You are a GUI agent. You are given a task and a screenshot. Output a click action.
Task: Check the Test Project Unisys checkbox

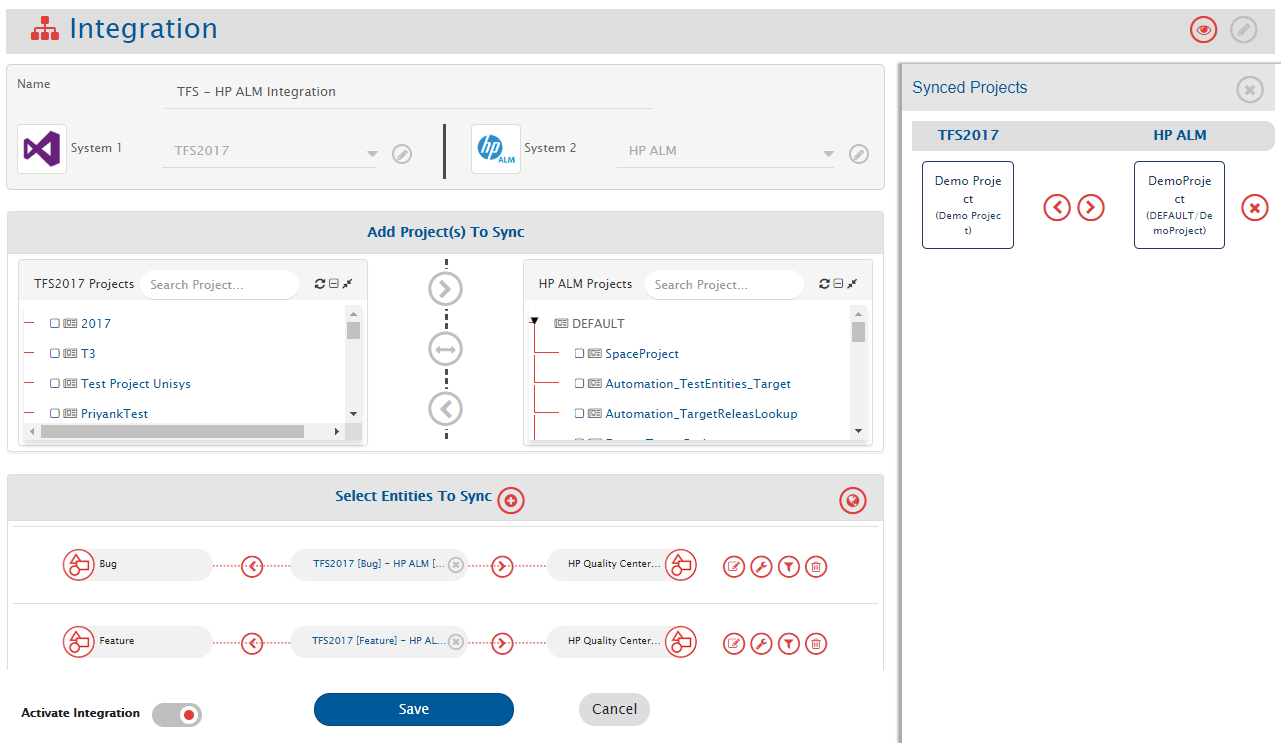(x=55, y=384)
